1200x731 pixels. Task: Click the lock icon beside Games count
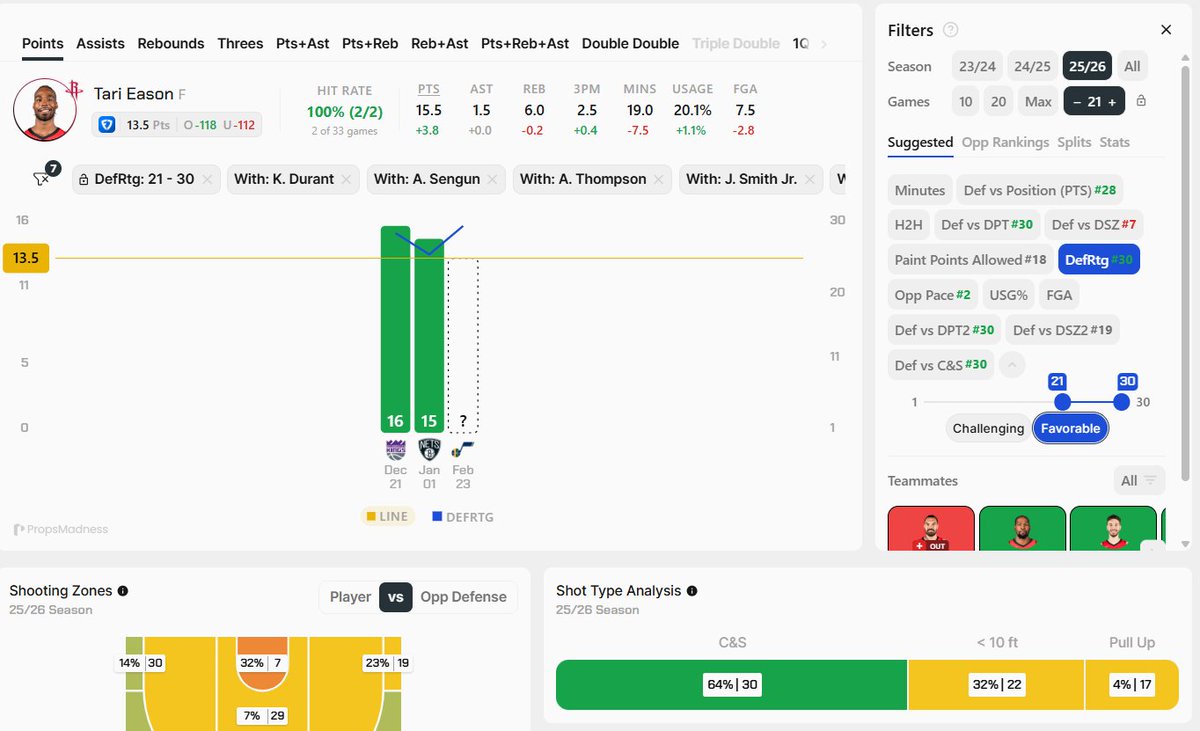[1141, 101]
